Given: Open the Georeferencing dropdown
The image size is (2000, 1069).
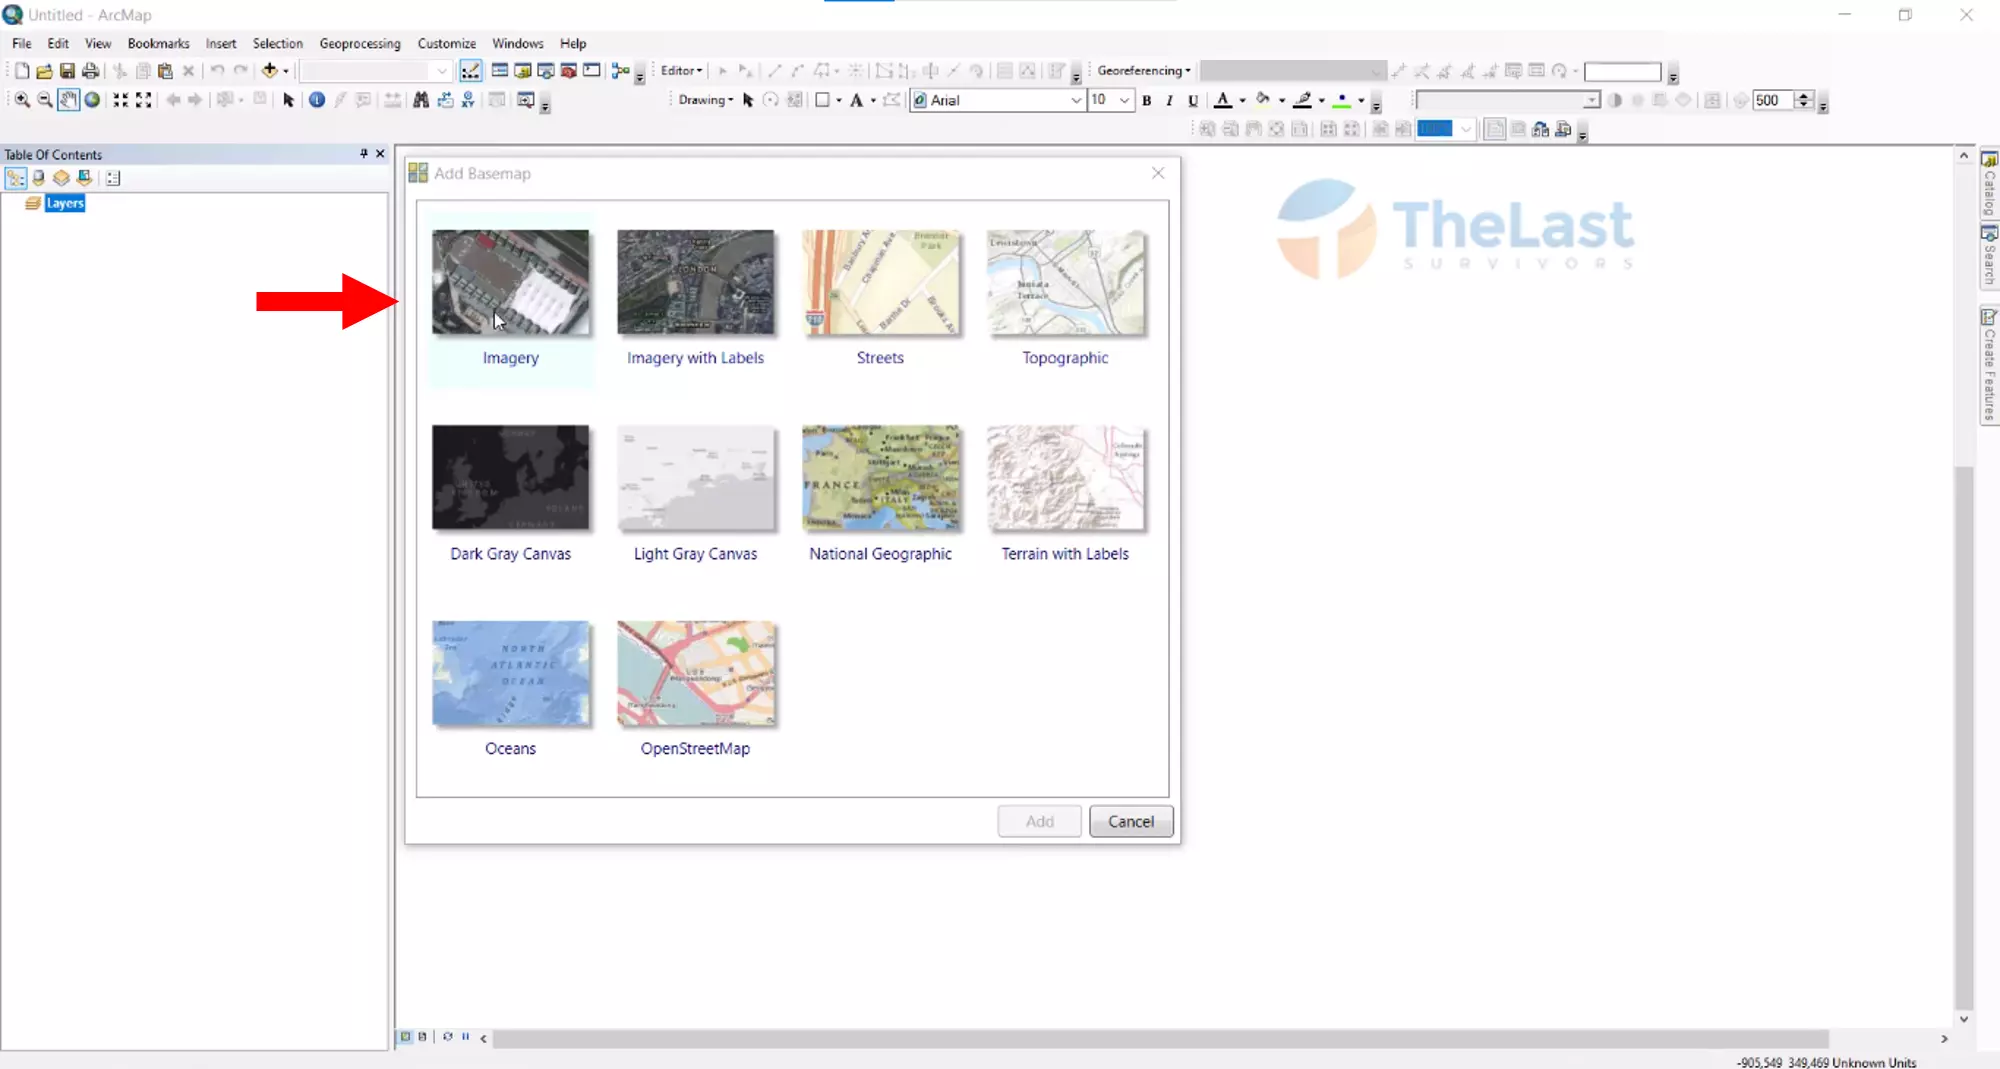Looking at the screenshot, I should pyautogui.click(x=1143, y=71).
